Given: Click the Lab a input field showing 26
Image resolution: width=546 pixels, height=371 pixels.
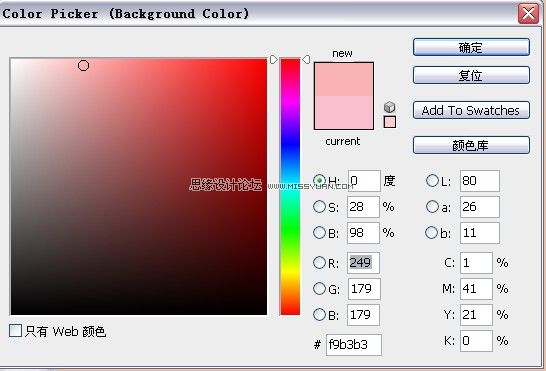Looking at the screenshot, I should click(x=480, y=207).
